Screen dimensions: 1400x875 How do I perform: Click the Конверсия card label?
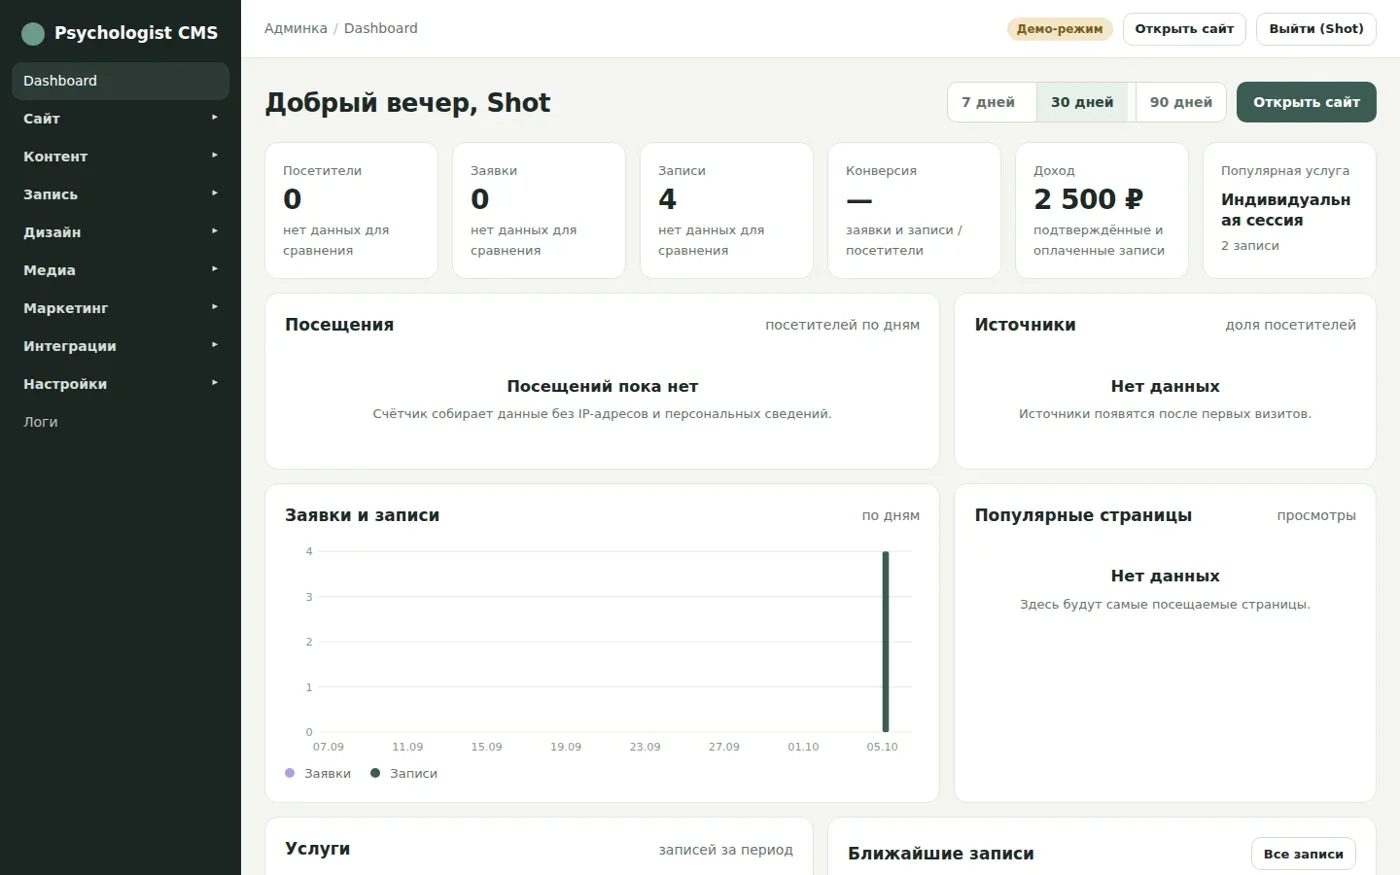881,171
